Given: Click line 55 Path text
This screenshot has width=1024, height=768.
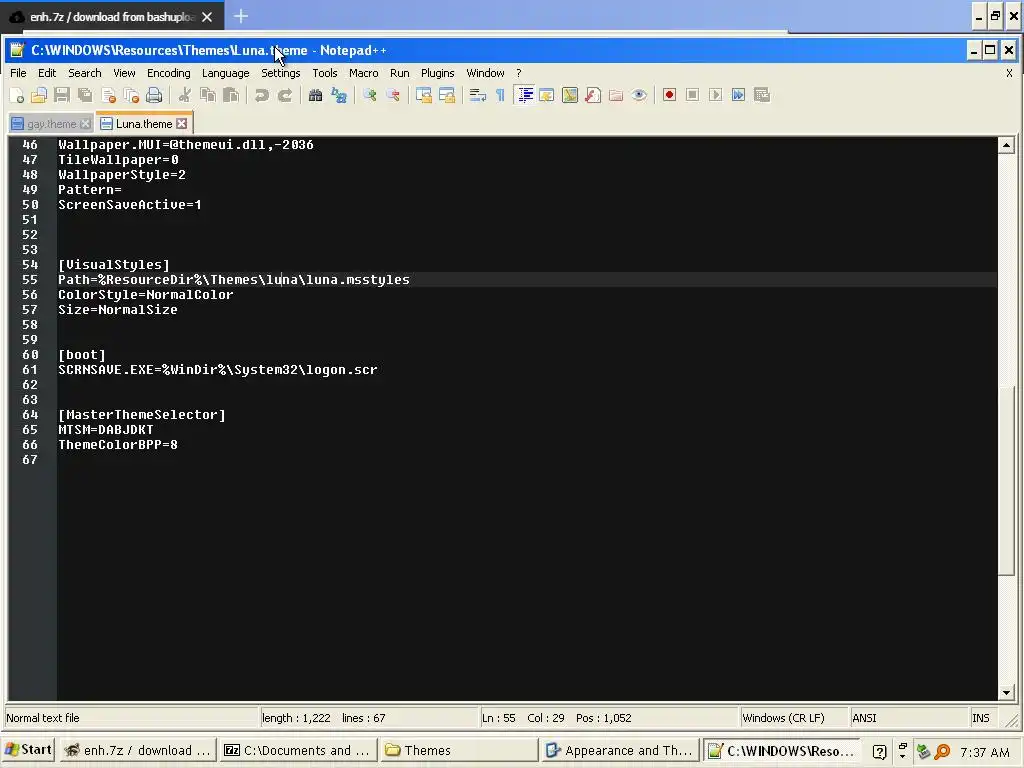Looking at the screenshot, I should (234, 280).
